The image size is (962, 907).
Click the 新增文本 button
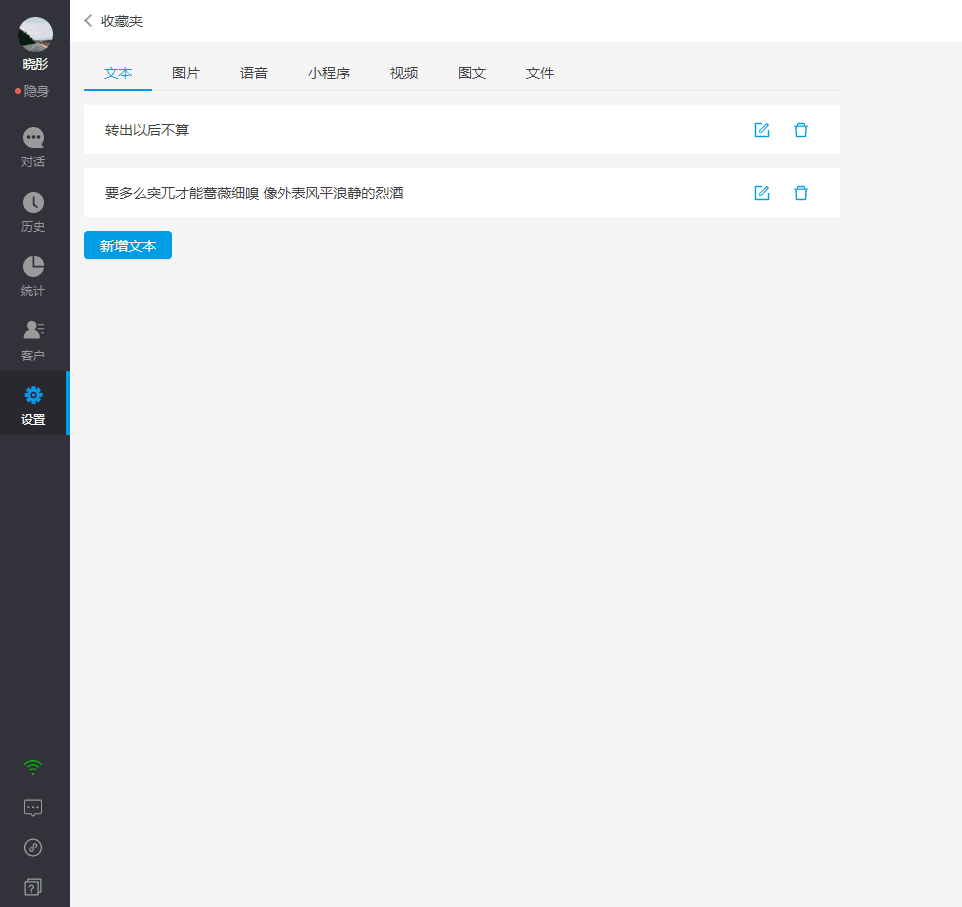point(128,245)
